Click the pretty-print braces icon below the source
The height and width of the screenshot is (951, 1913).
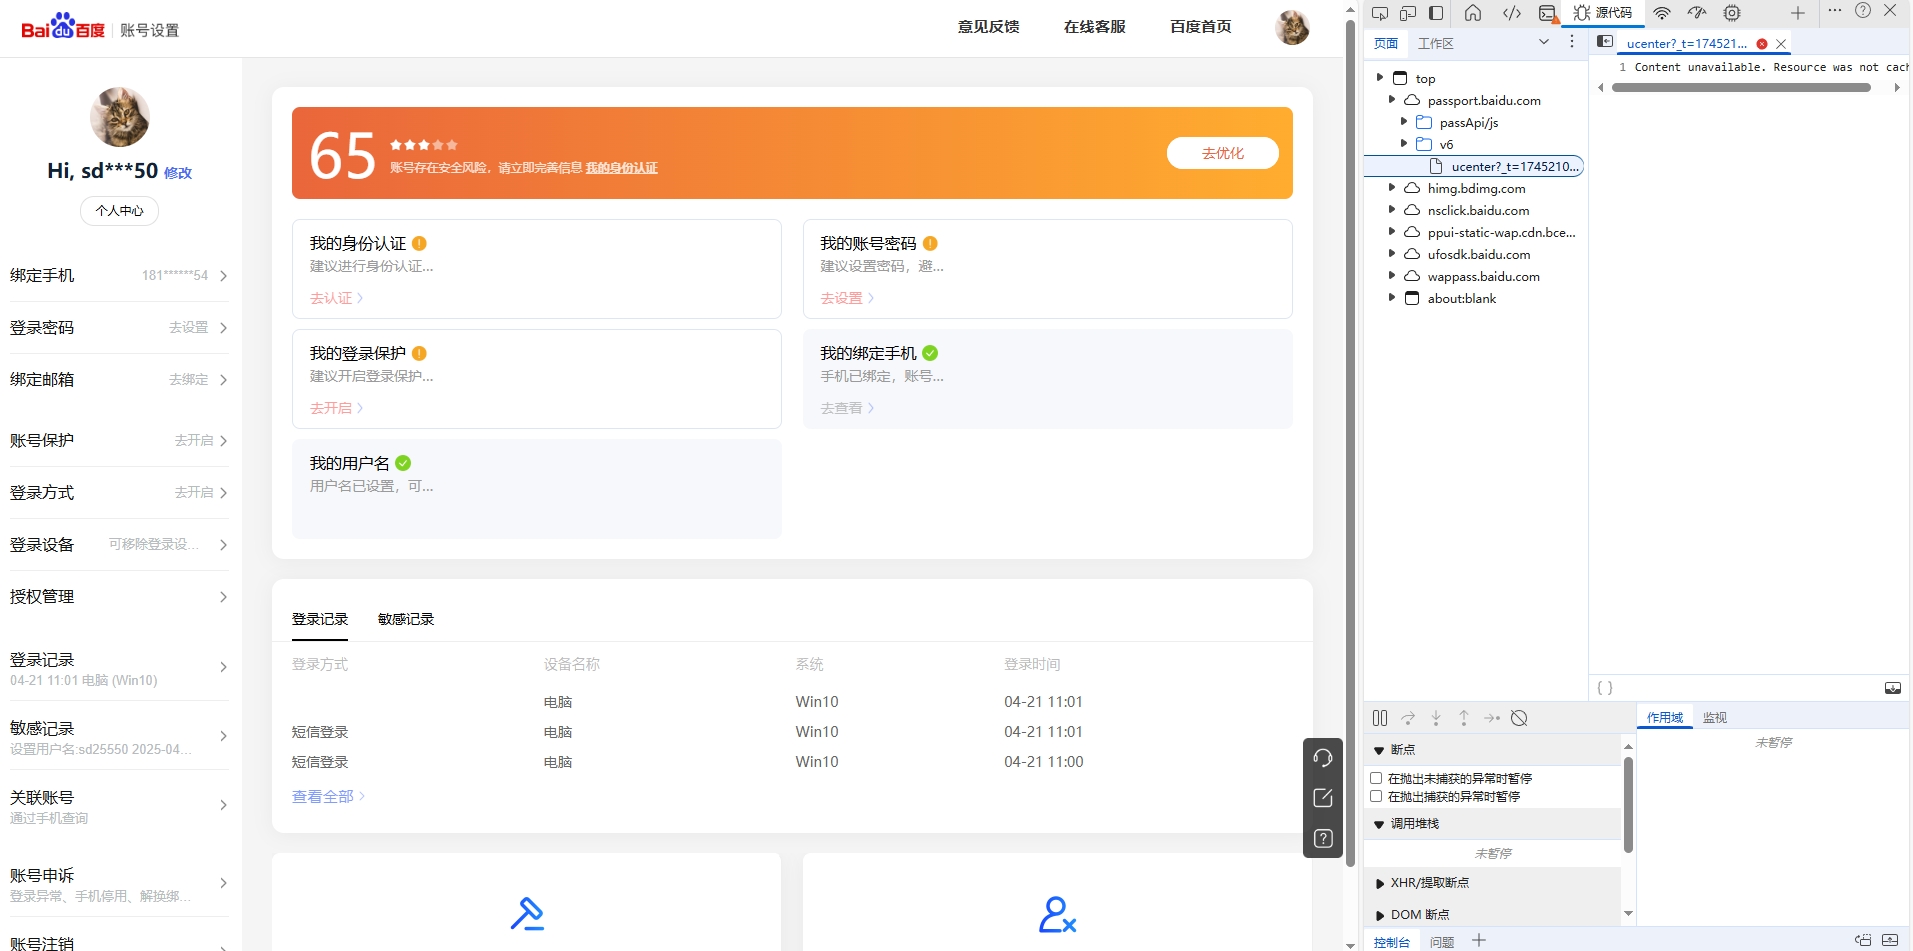click(x=1605, y=688)
